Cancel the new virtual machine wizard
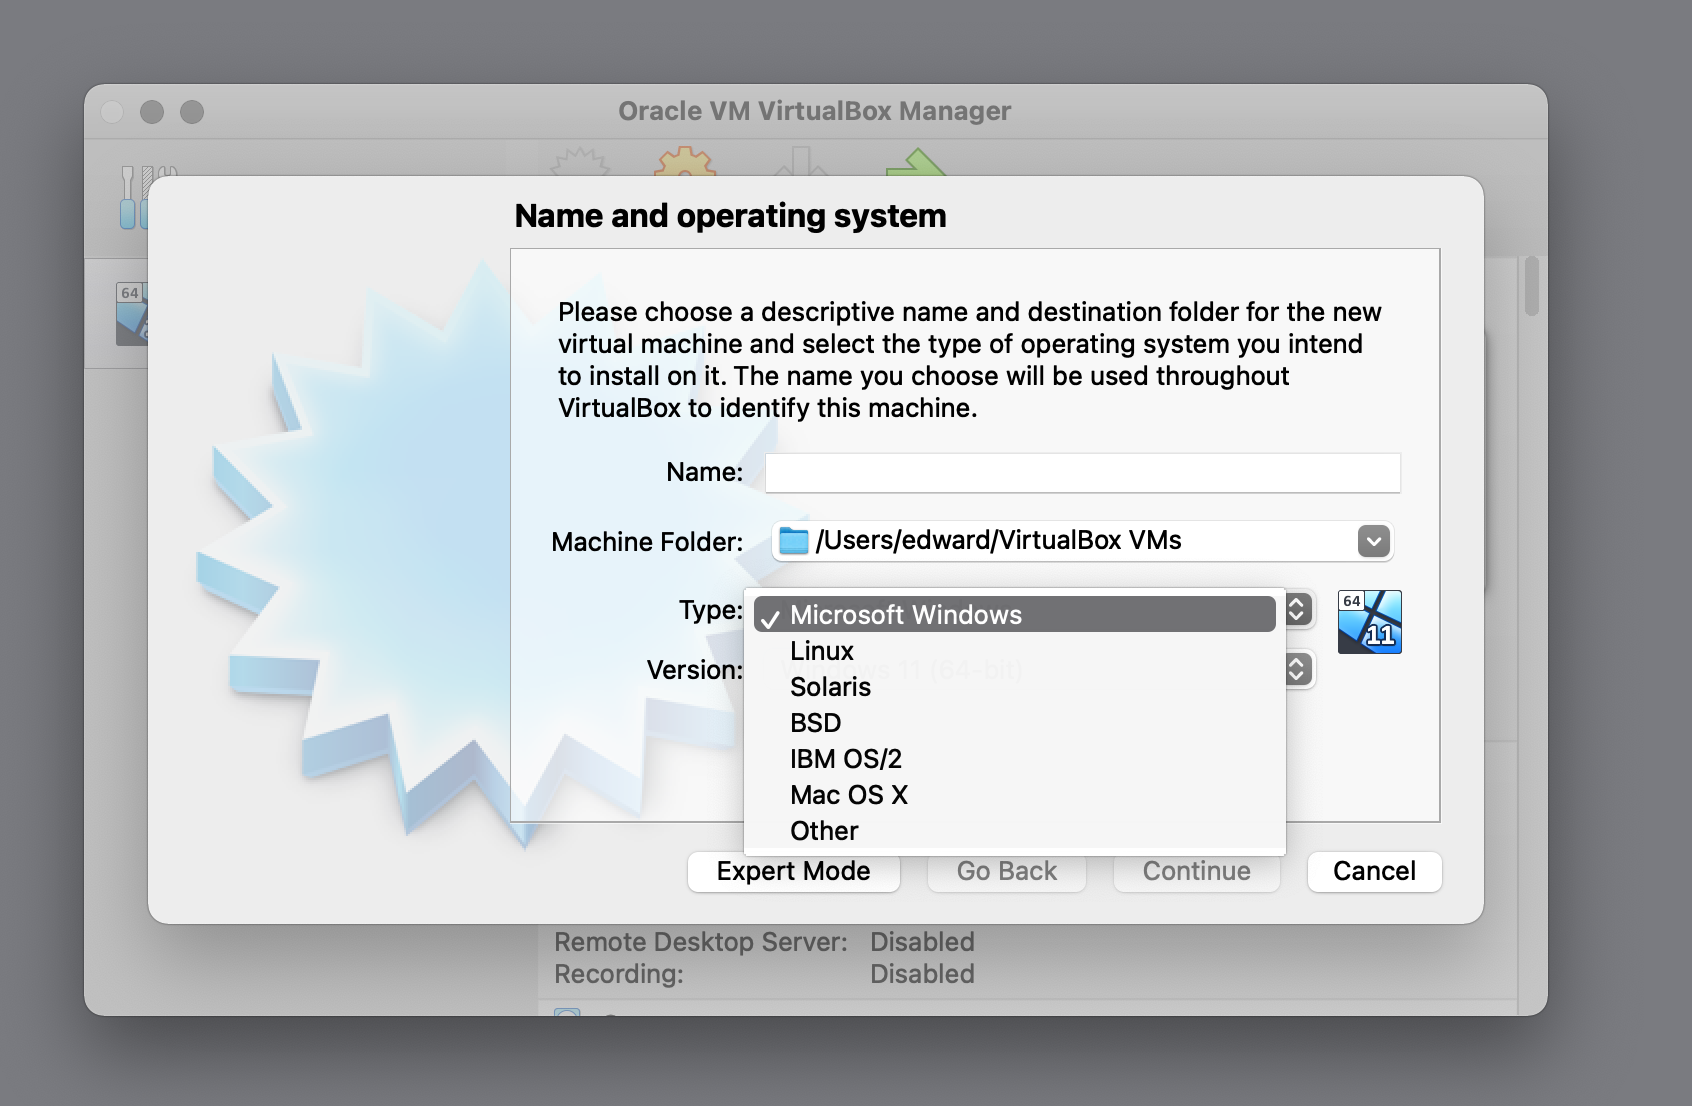The height and width of the screenshot is (1106, 1692). (x=1374, y=871)
